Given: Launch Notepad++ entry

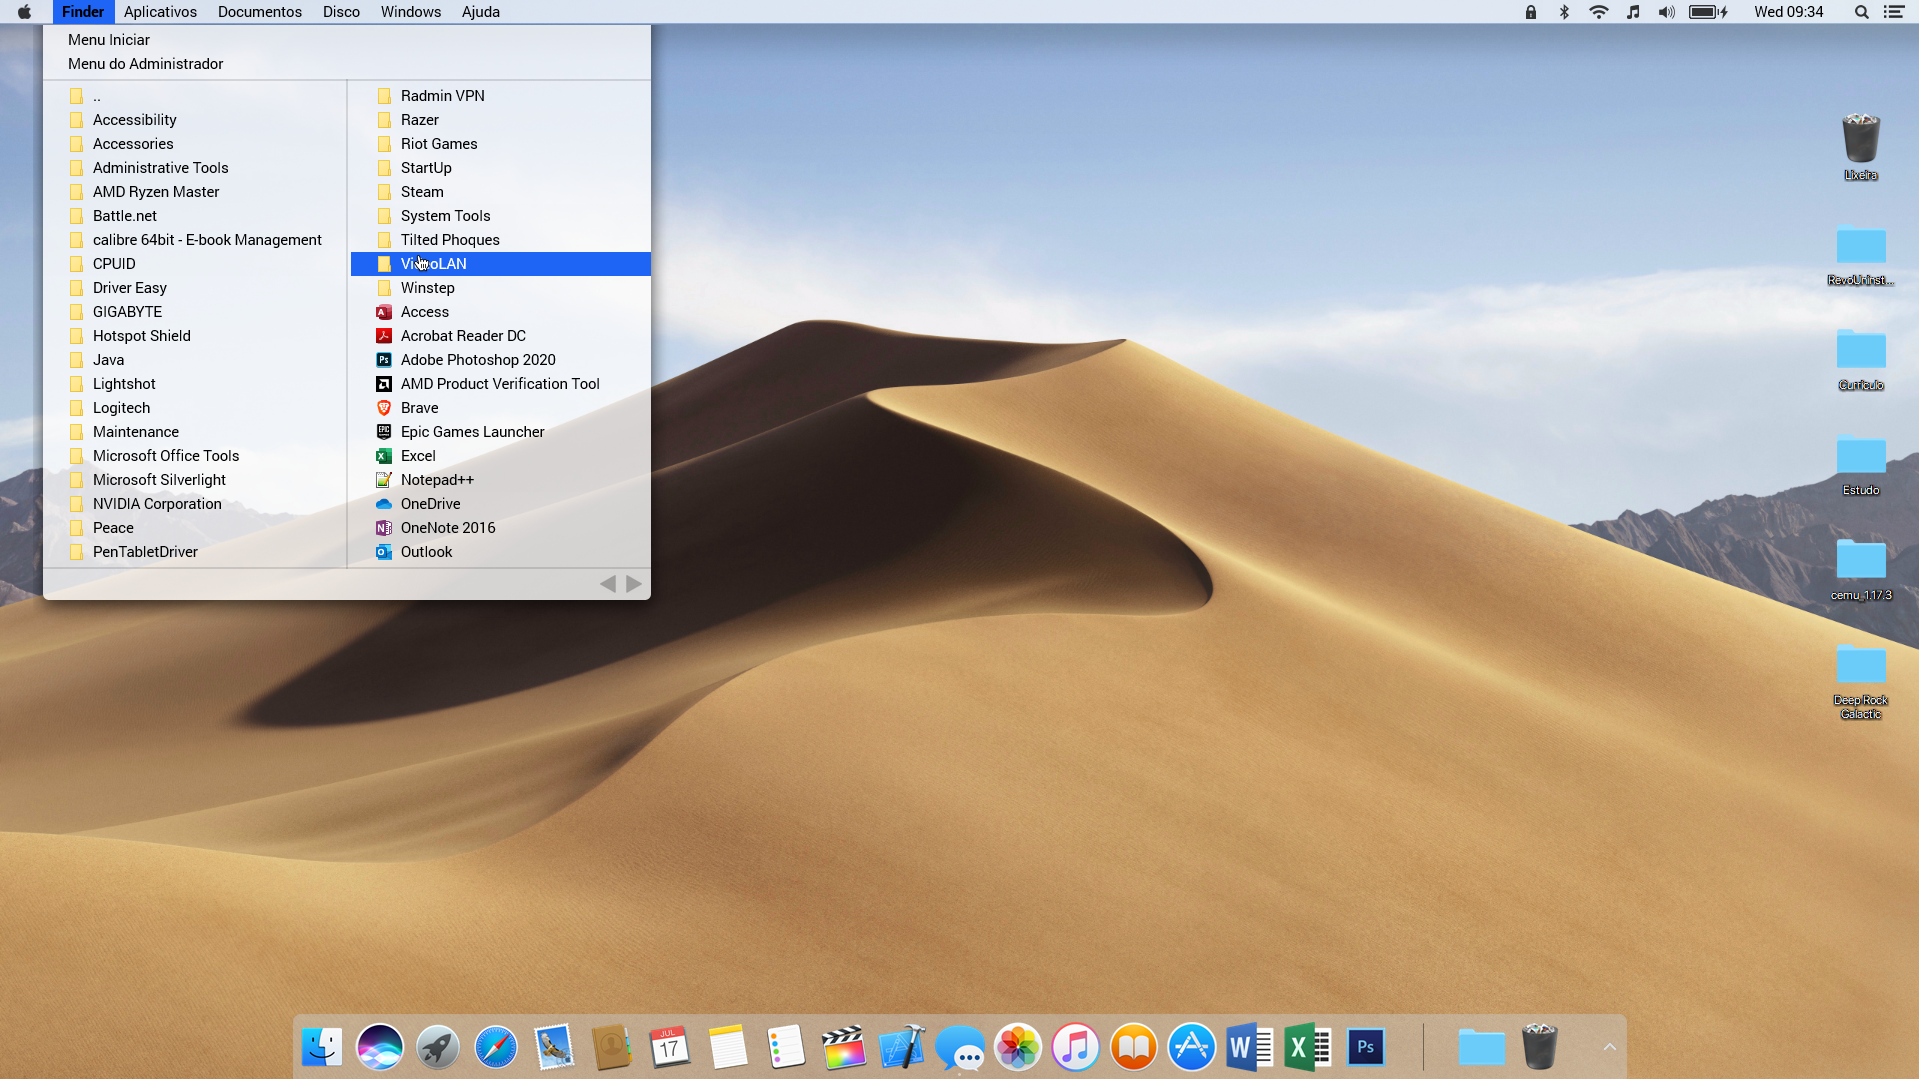Looking at the screenshot, I should click(500, 480).
